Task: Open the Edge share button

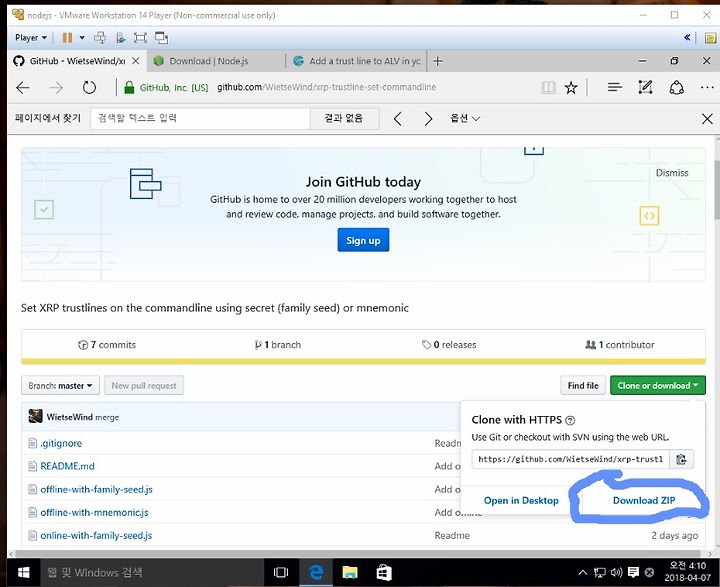Action: tap(676, 87)
